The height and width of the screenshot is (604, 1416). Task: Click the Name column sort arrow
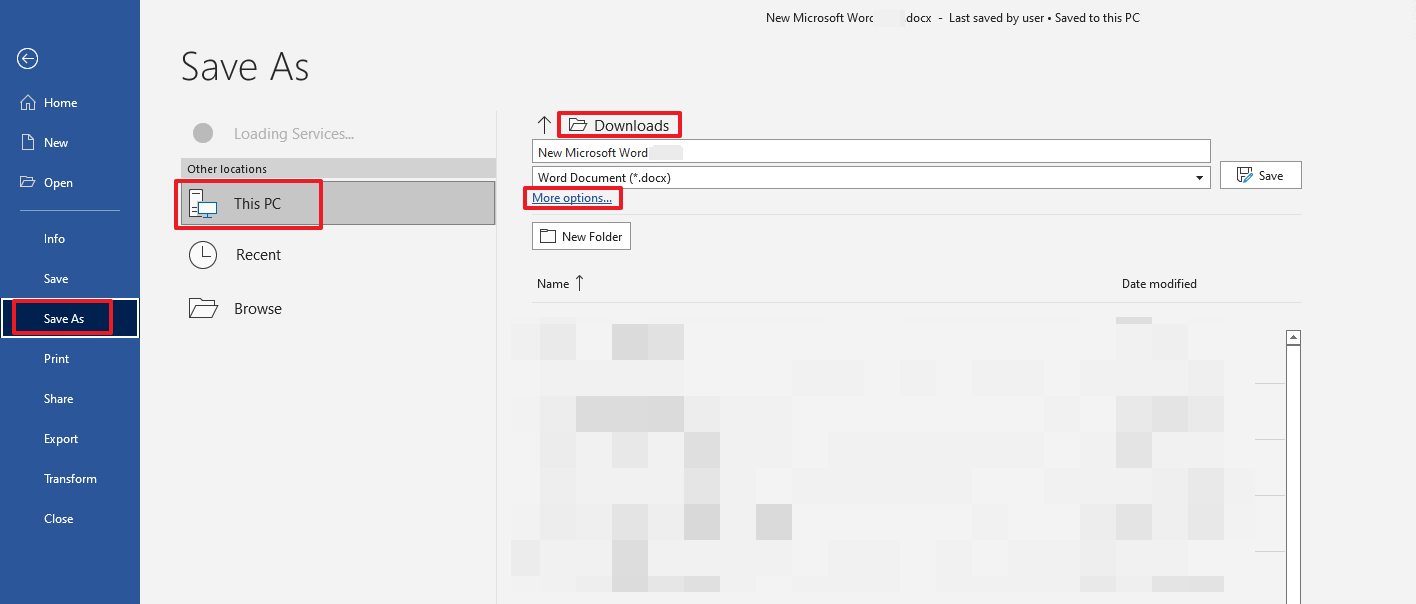click(579, 283)
